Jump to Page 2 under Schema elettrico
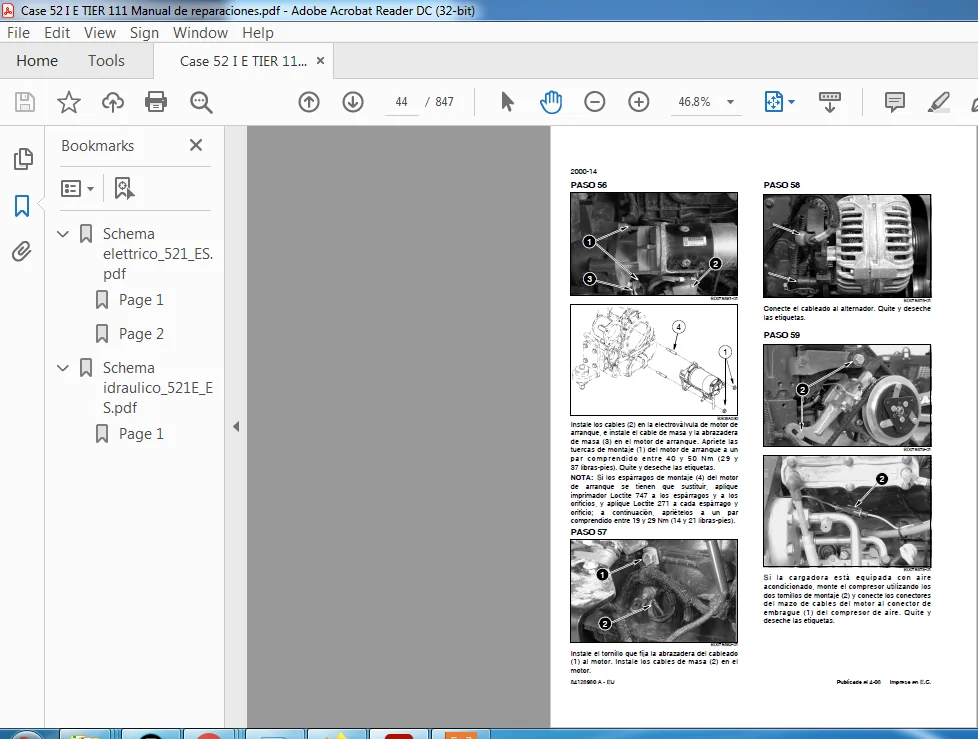This screenshot has width=978, height=739. tap(142, 334)
